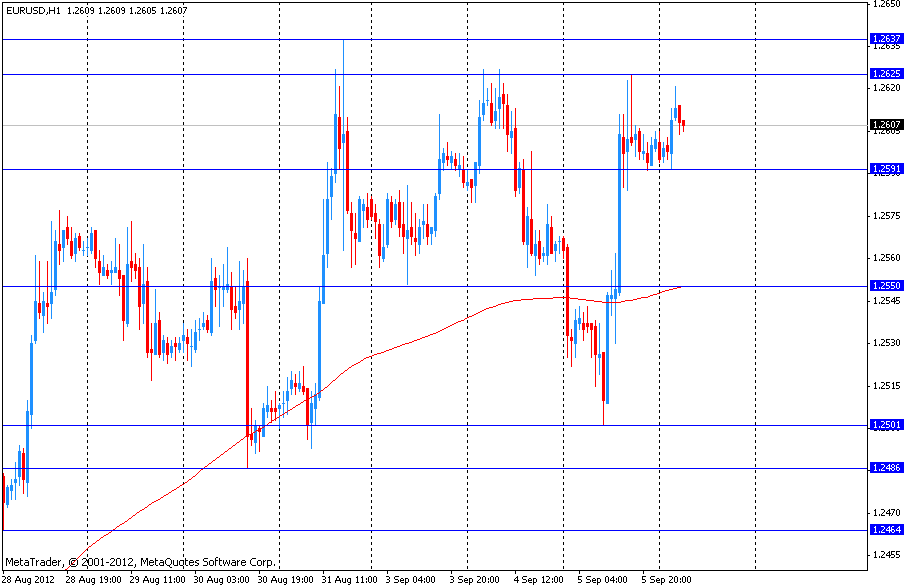
Task: Click the last red candle on chart
Action: pos(683,123)
